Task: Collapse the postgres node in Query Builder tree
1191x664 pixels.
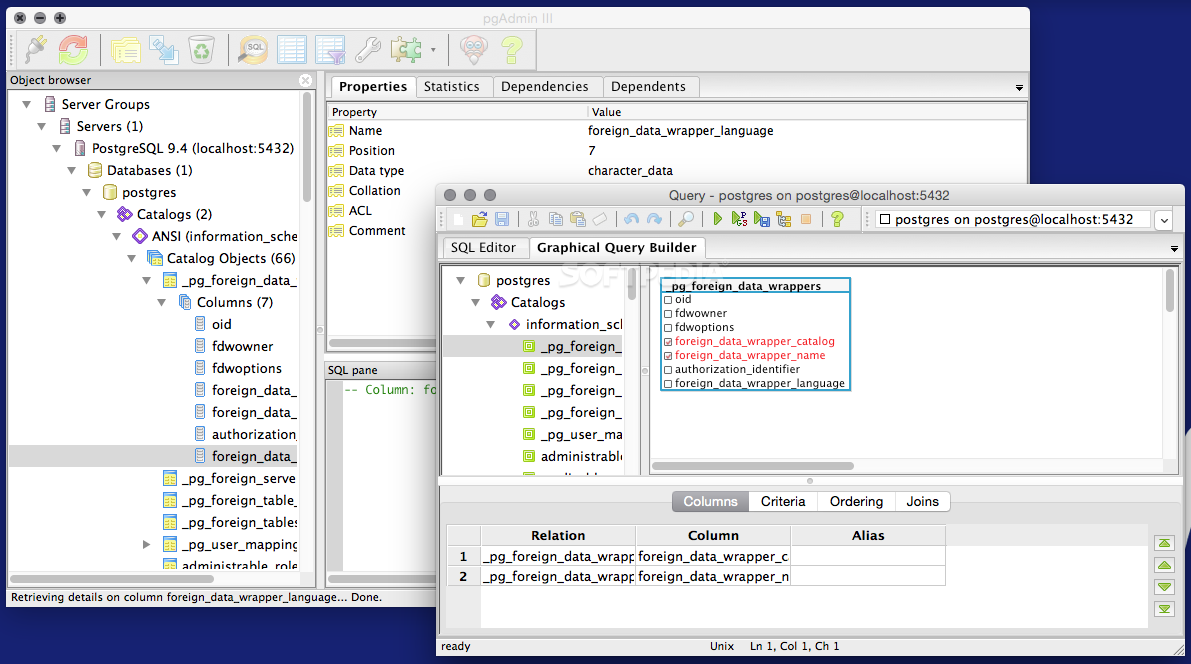Action: point(460,280)
